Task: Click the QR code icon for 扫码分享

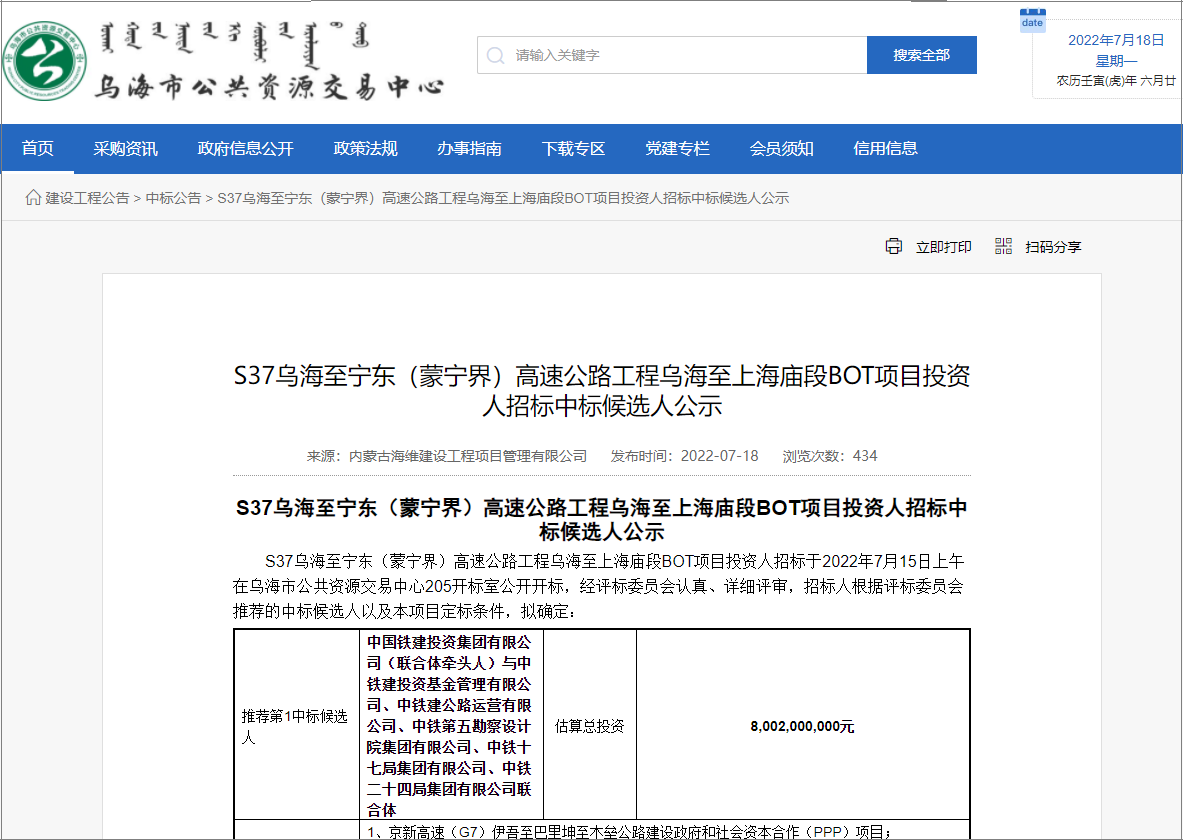Action: pos(1004,247)
